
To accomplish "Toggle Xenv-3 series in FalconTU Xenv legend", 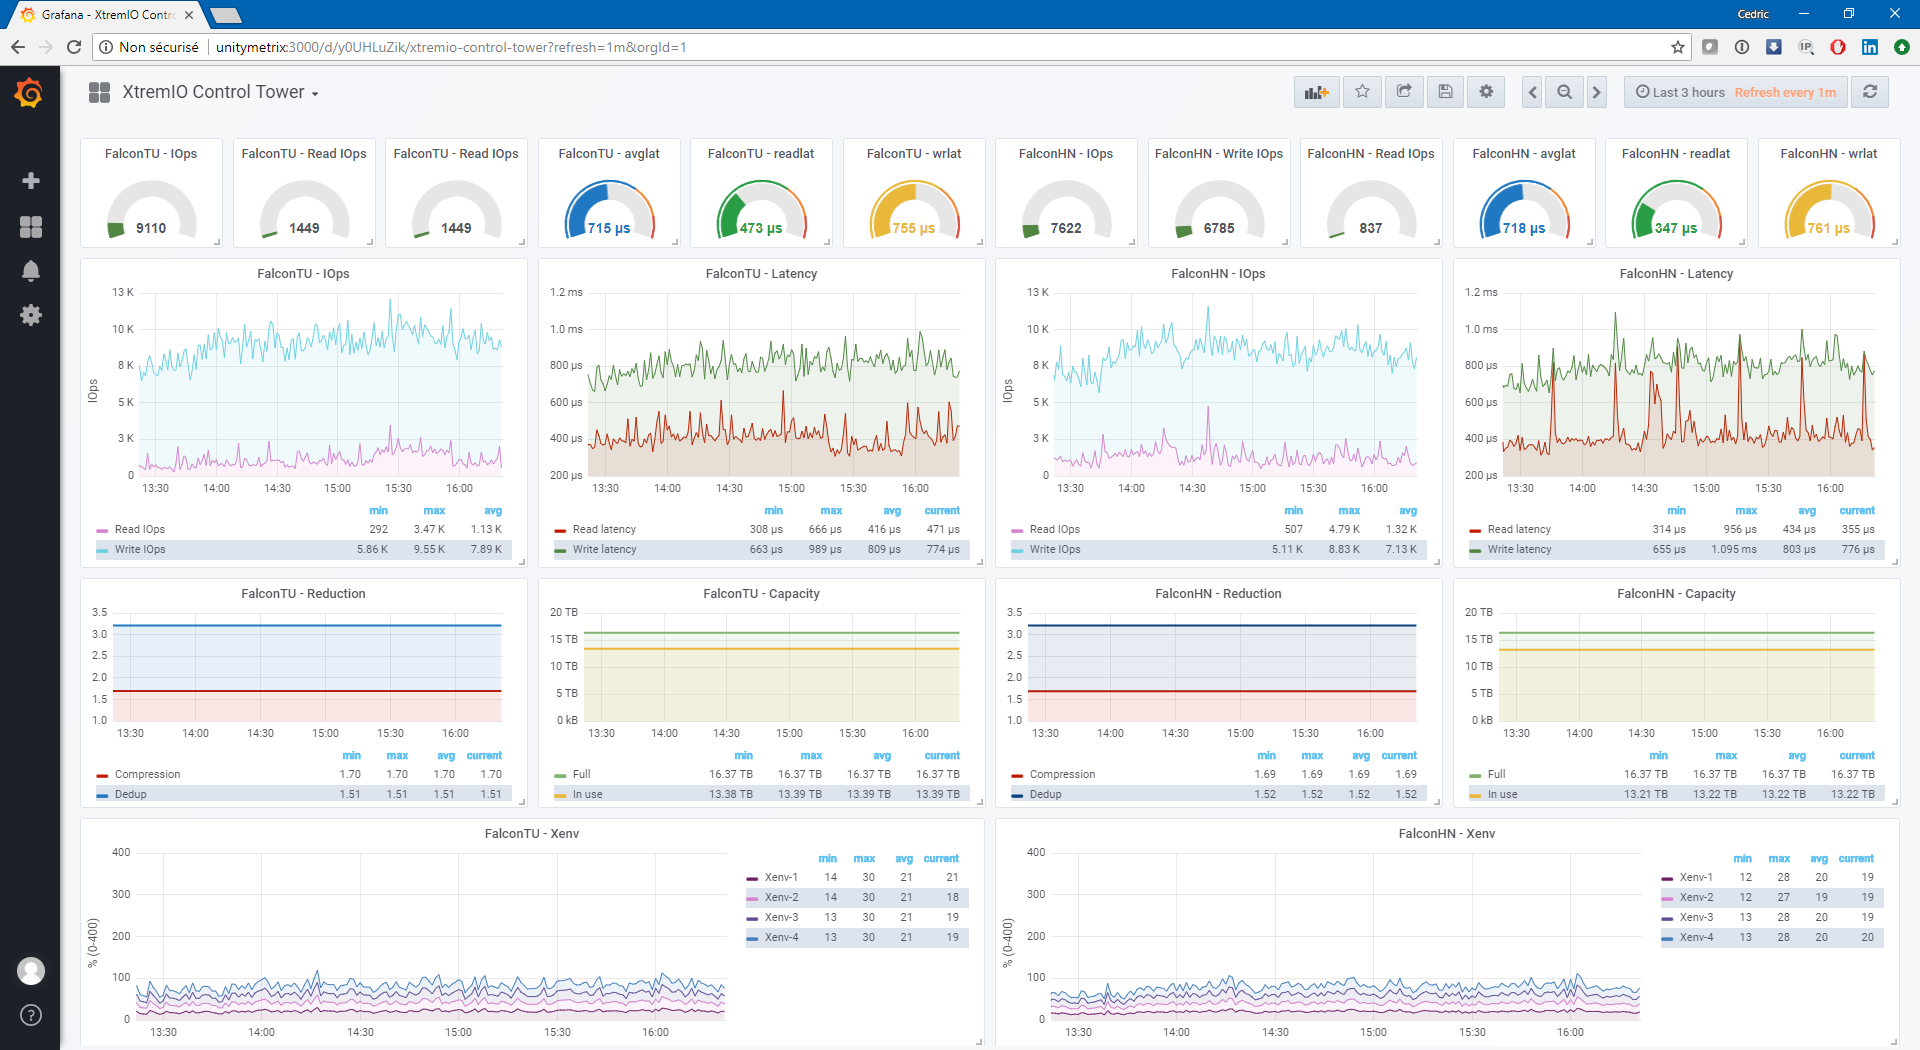I will click(781, 918).
